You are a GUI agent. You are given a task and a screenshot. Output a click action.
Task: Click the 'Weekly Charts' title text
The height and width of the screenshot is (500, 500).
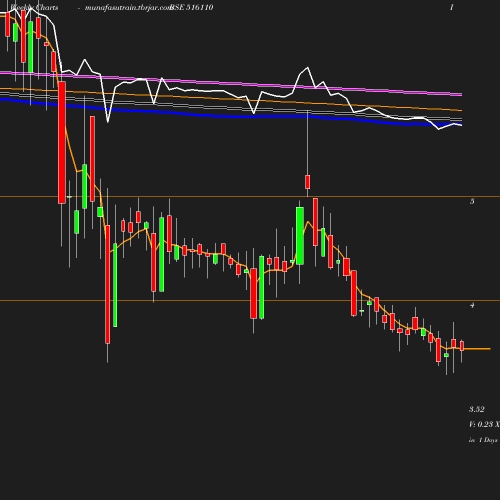[34, 7]
